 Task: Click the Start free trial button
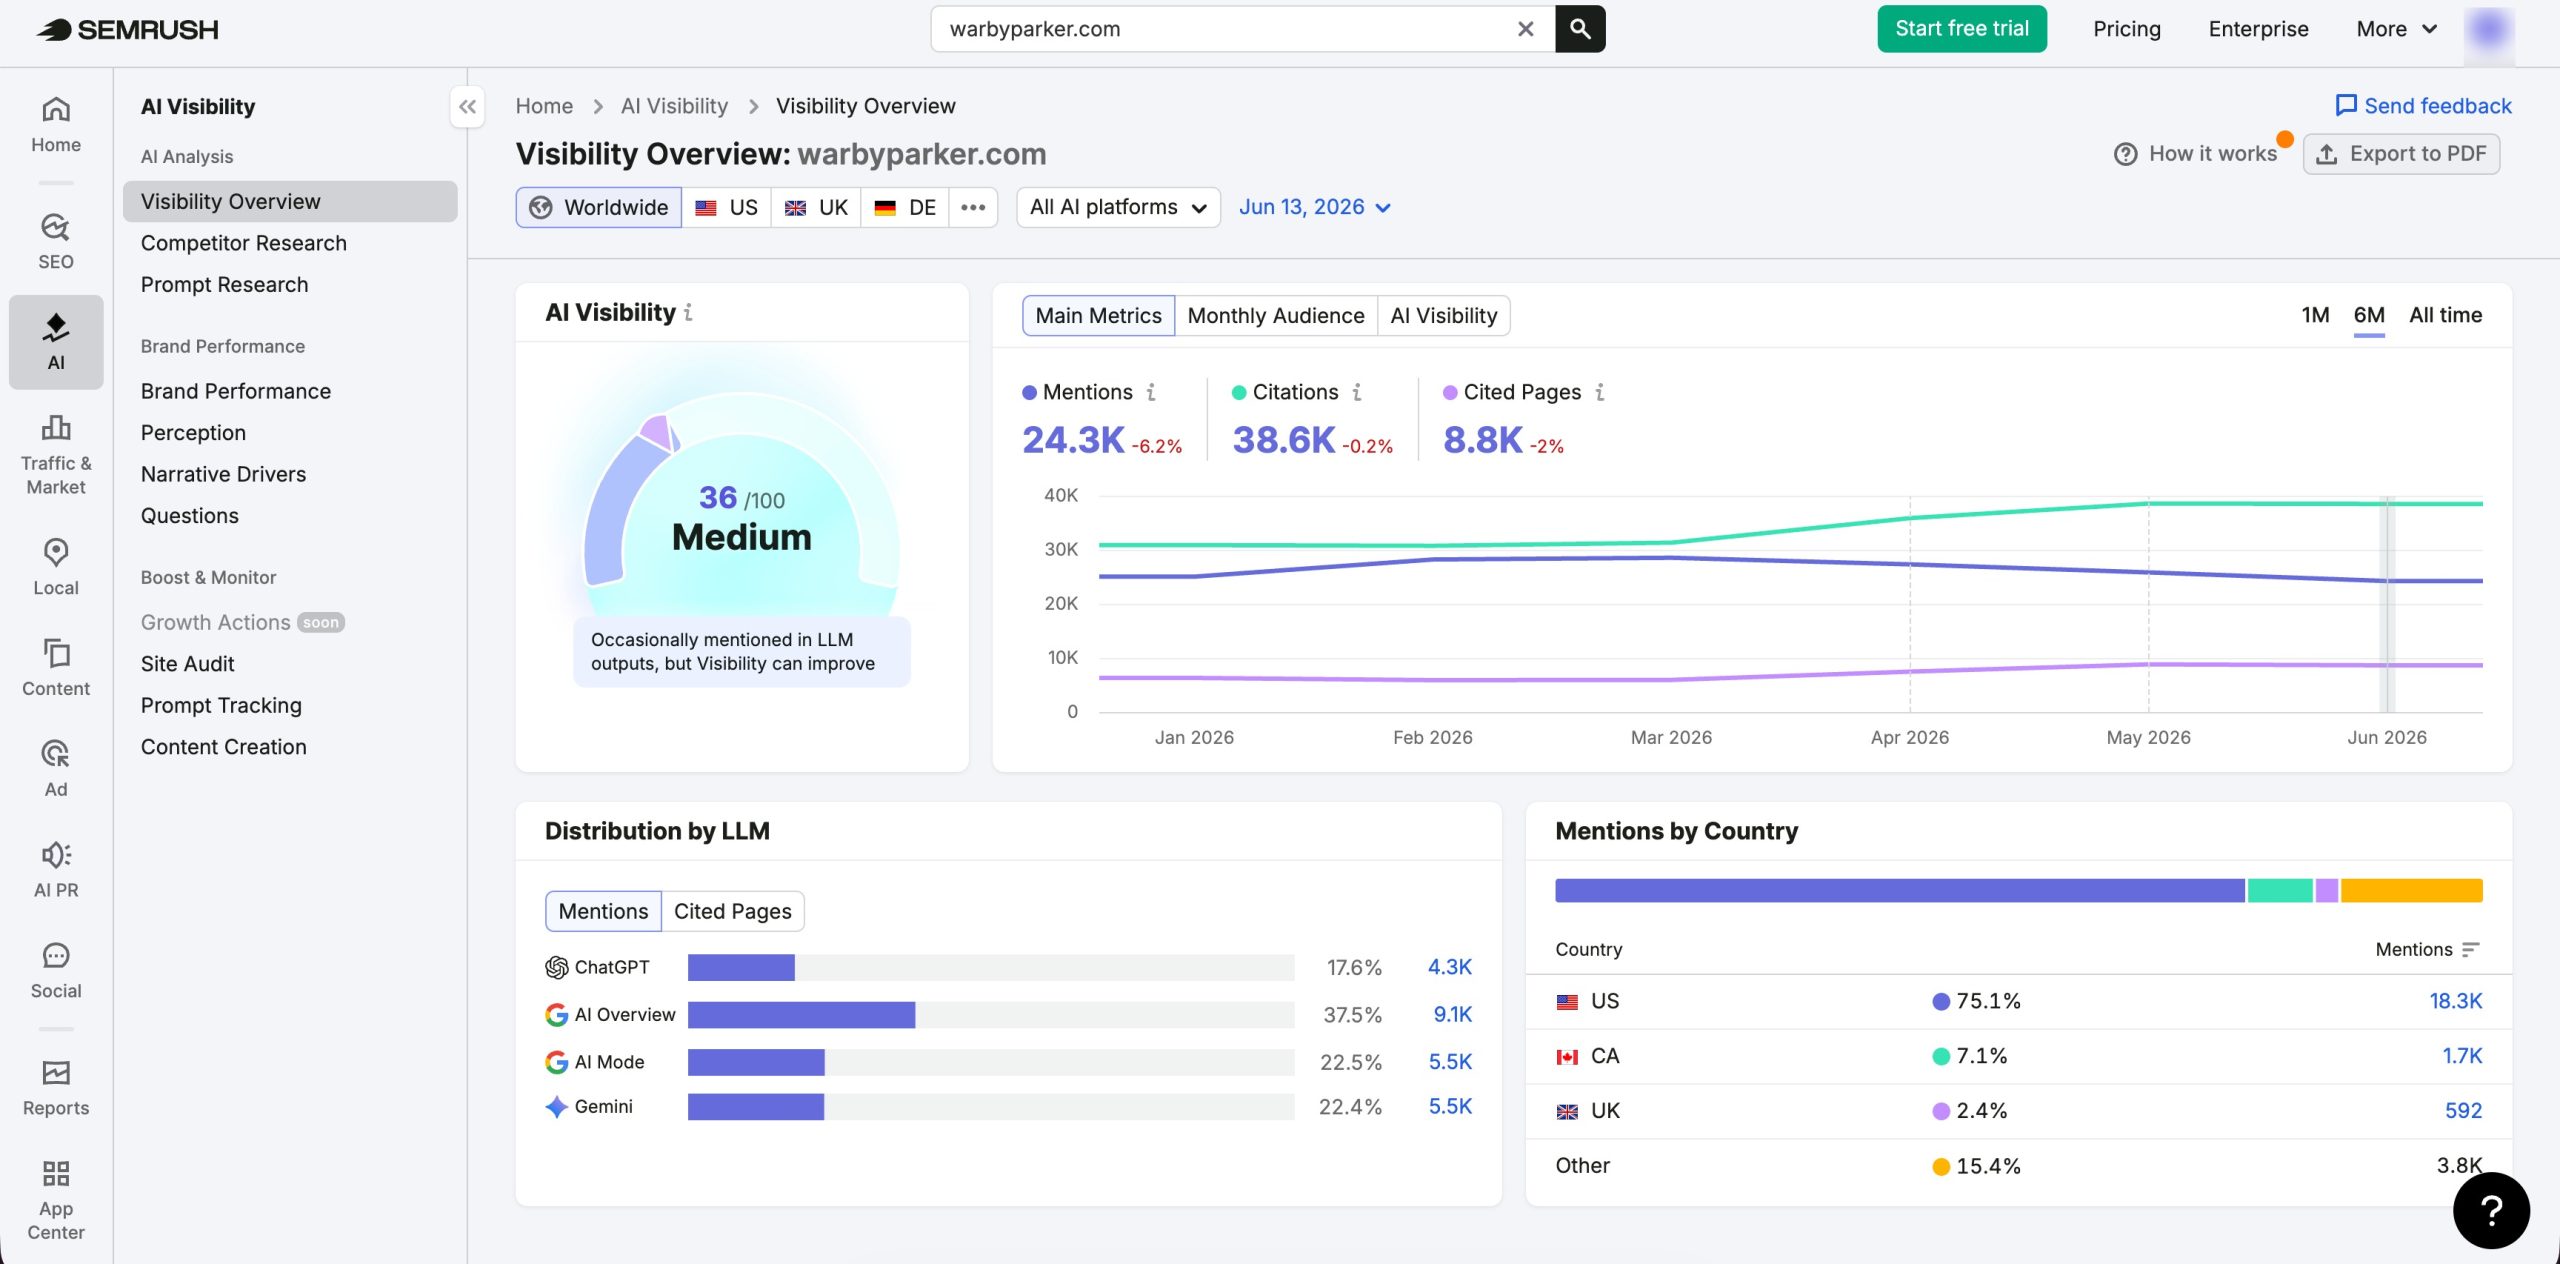coord(1961,29)
